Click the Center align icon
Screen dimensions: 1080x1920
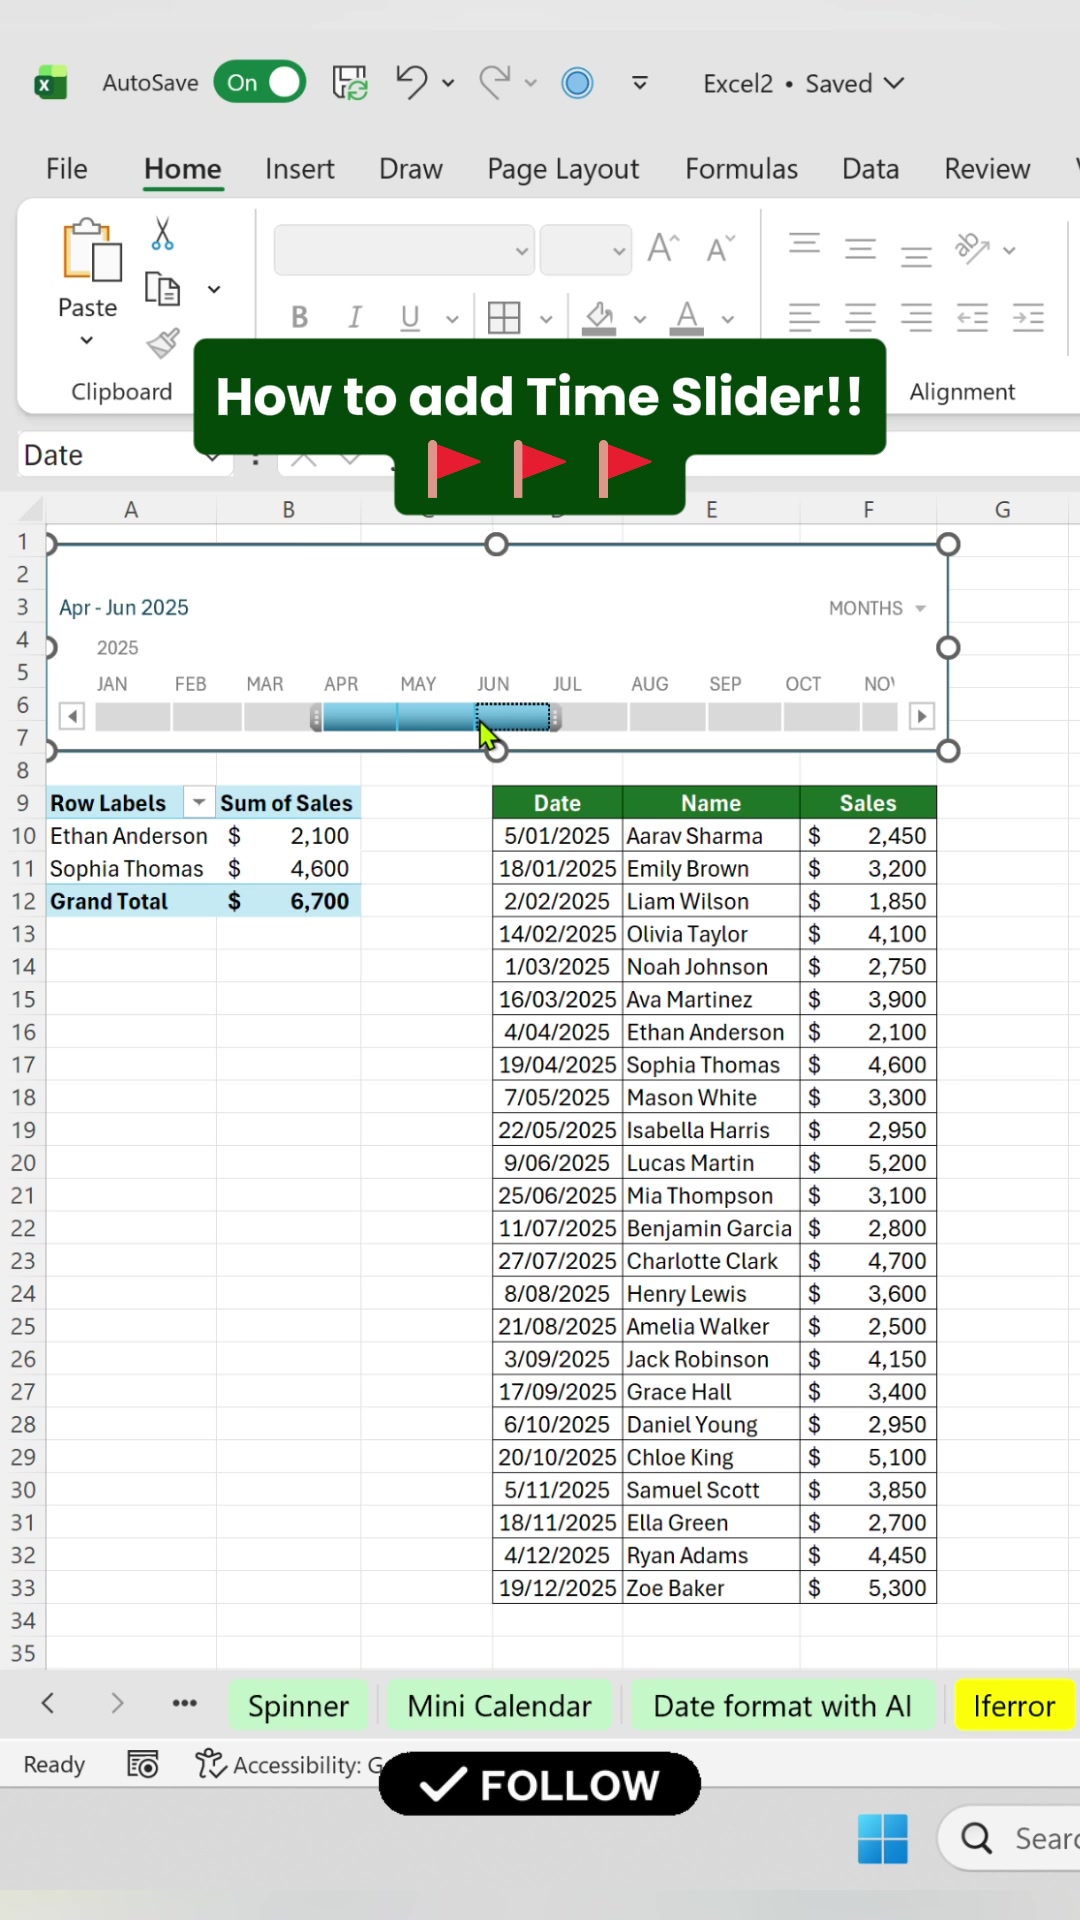coord(860,318)
